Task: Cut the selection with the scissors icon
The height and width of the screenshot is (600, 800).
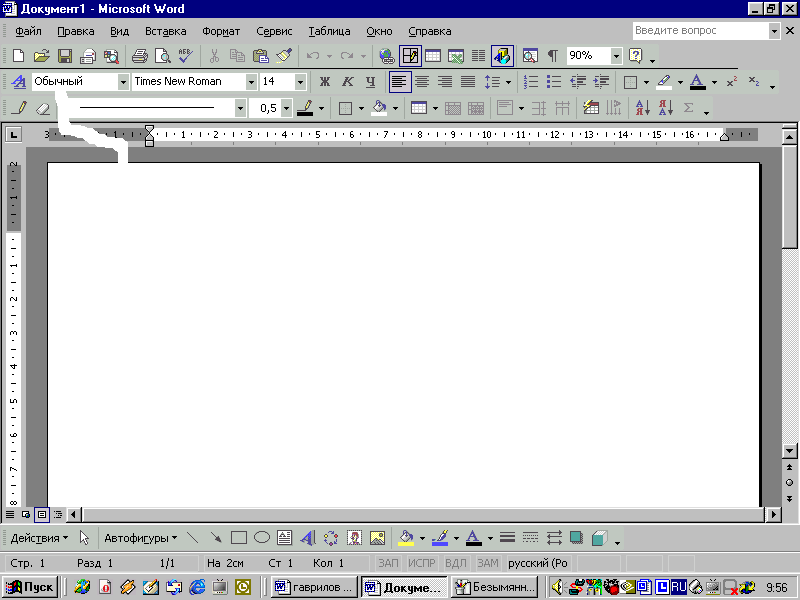Action: click(x=214, y=55)
